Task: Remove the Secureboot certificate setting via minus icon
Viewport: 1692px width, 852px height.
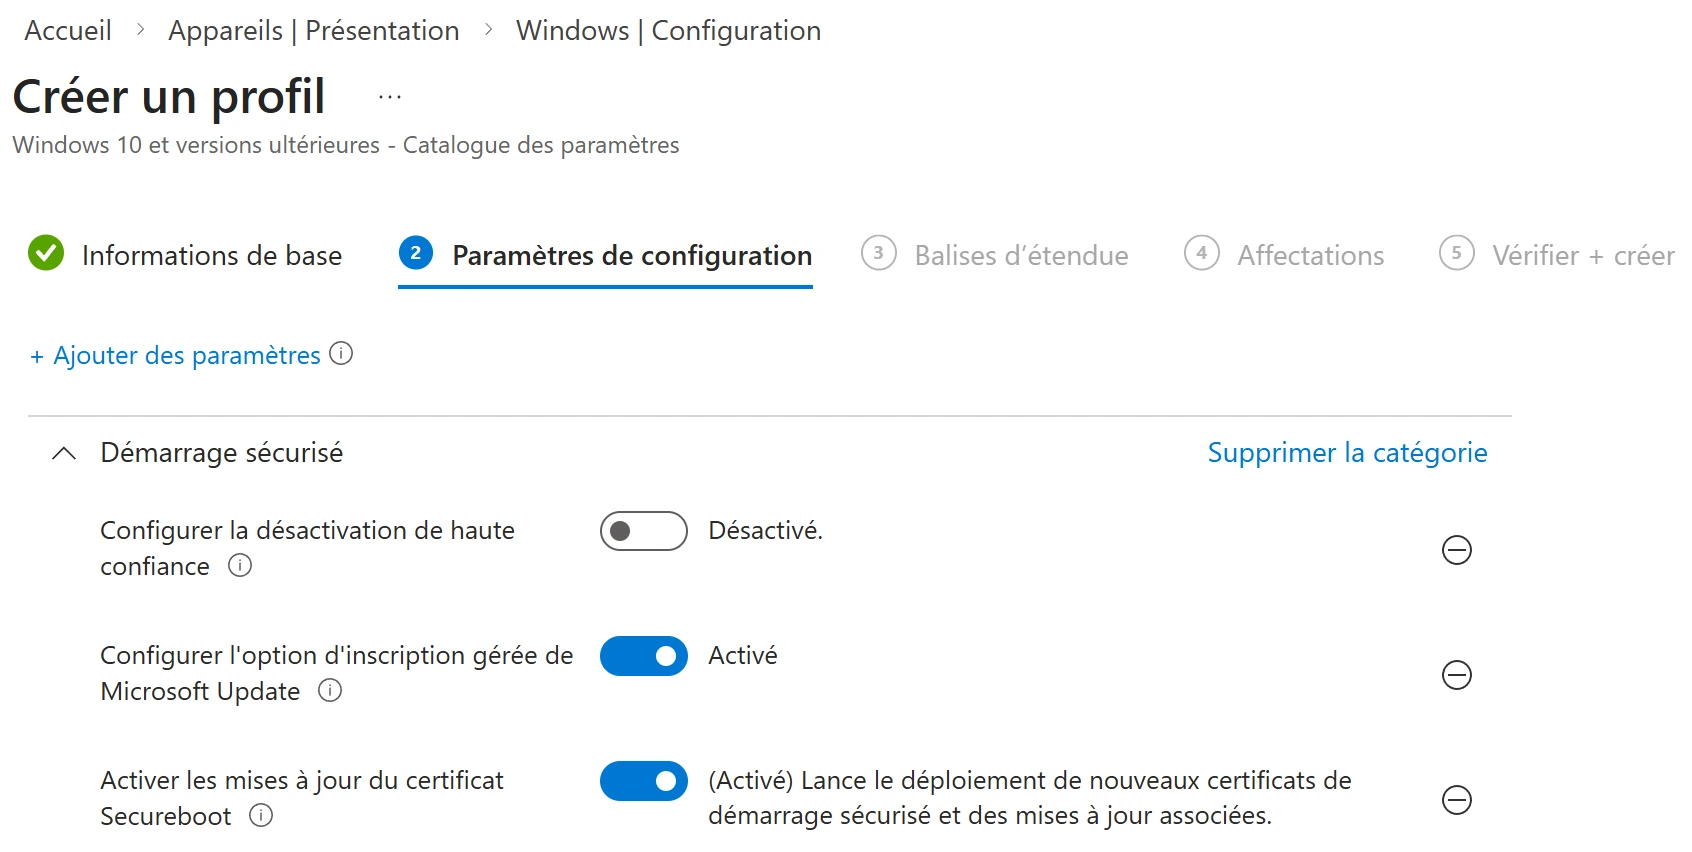Action: click(1457, 800)
